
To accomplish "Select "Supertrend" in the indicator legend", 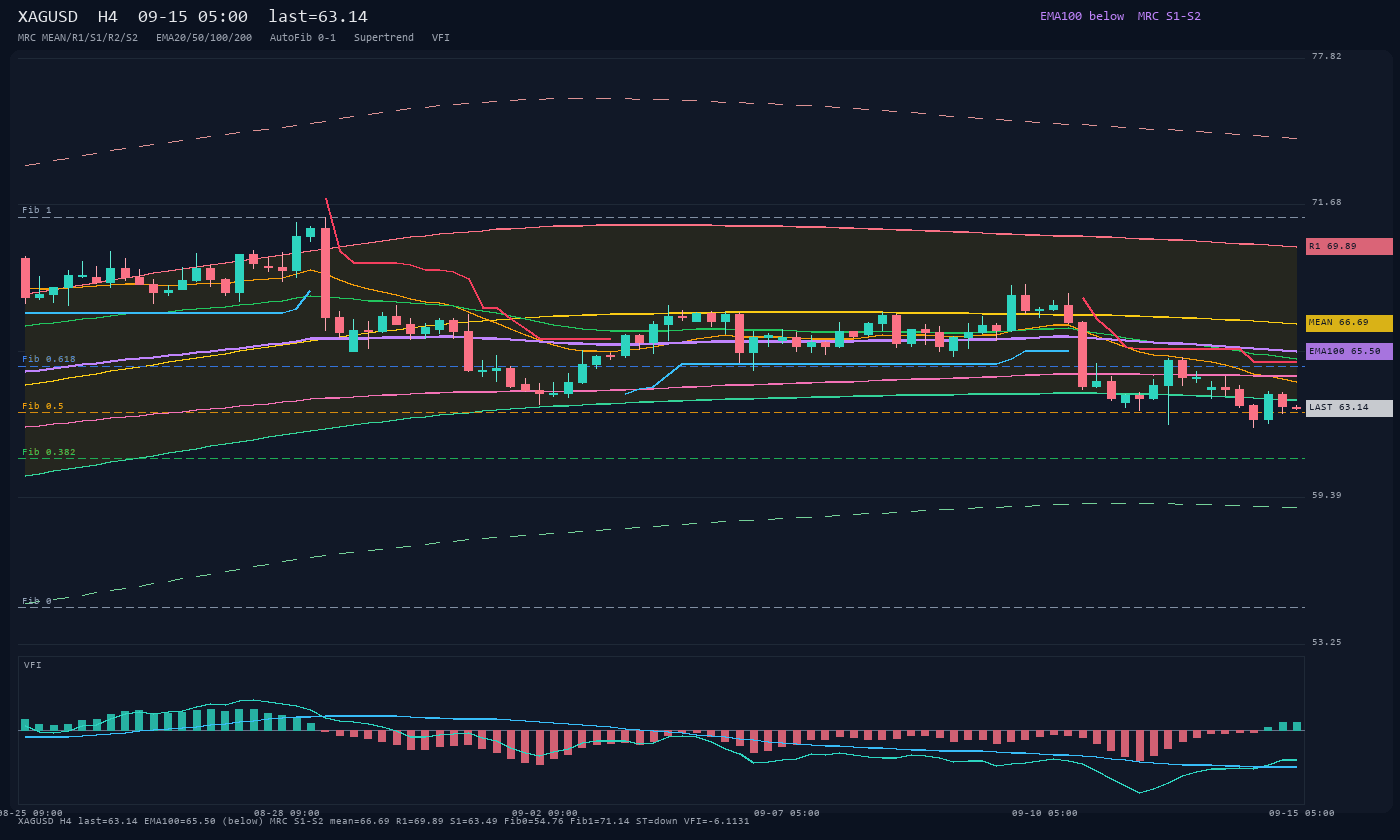I will pos(384,38).
